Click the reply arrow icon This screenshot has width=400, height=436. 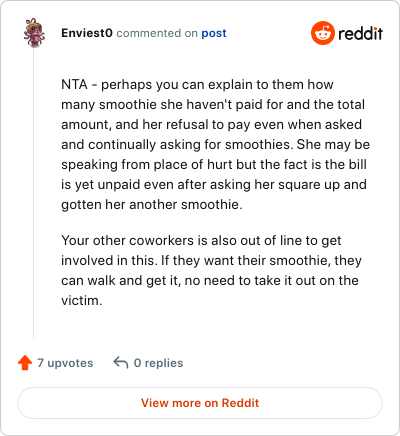tap(121, 362)
